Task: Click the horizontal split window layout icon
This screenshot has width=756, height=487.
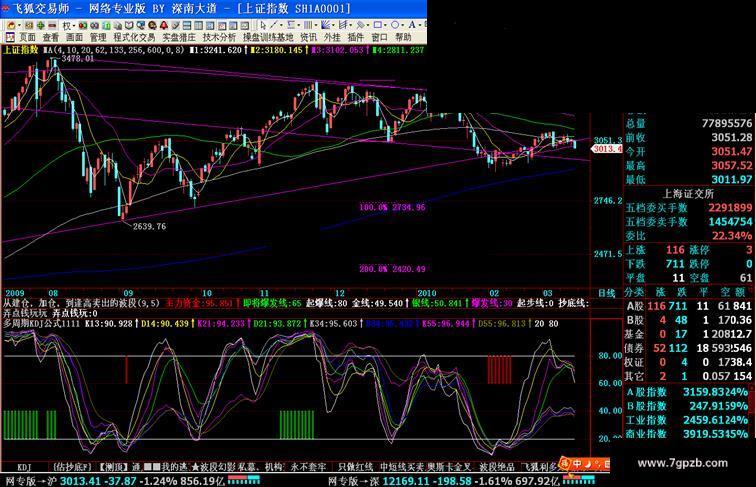Action: 187,25
